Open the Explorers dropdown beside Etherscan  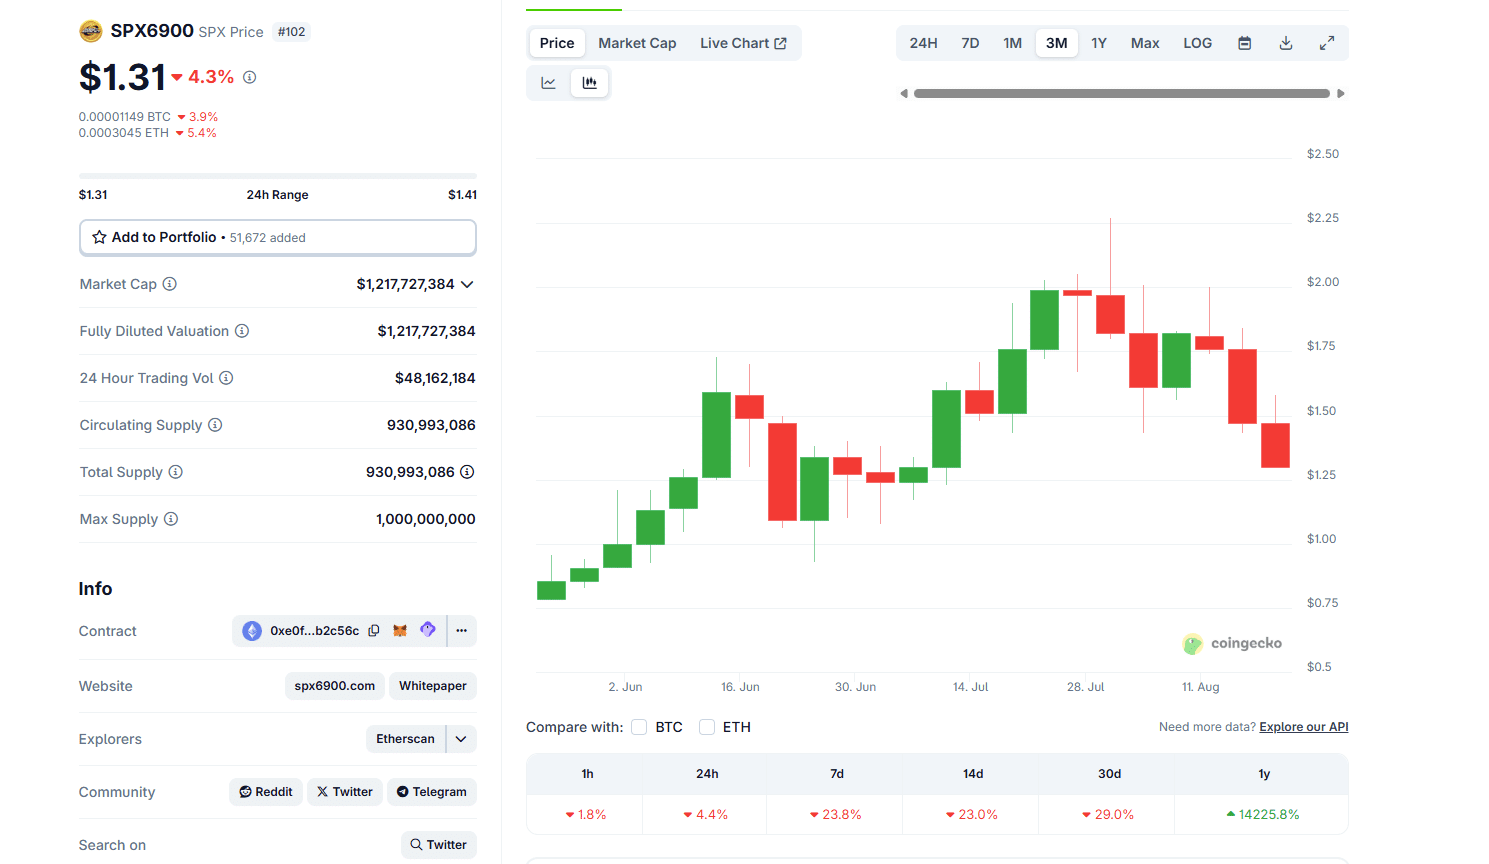click(x=460, y=738)
